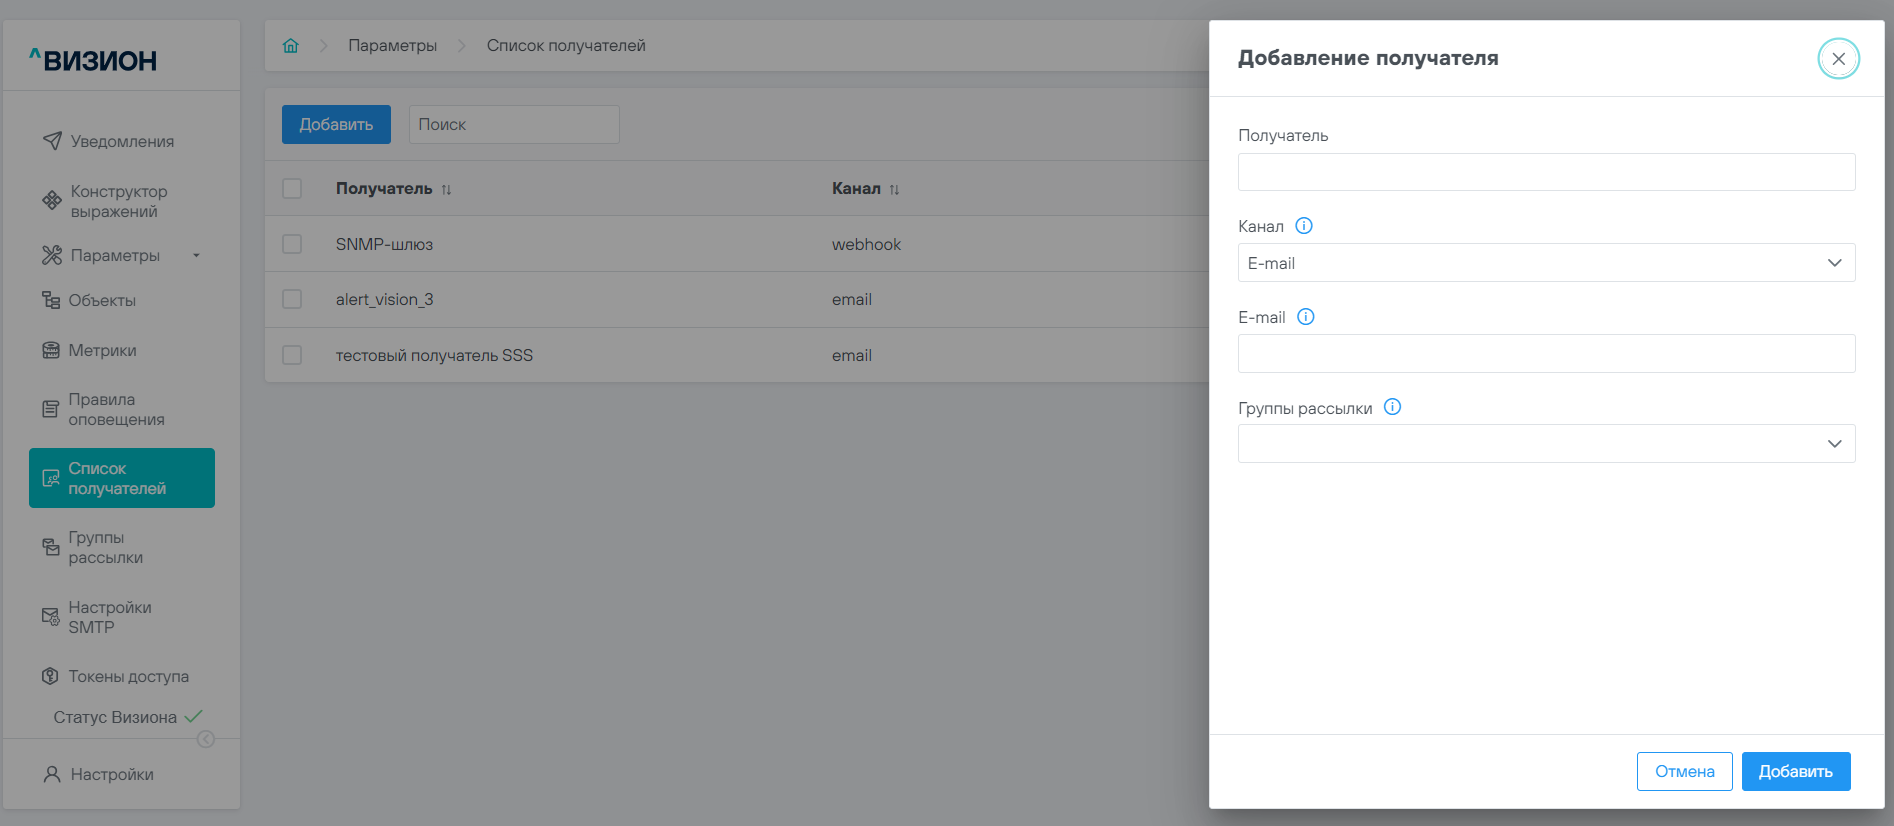
Task: Tick the checkbox for SNMP-шлюз row
Action: pyautogui.click(x=292, y=244)
